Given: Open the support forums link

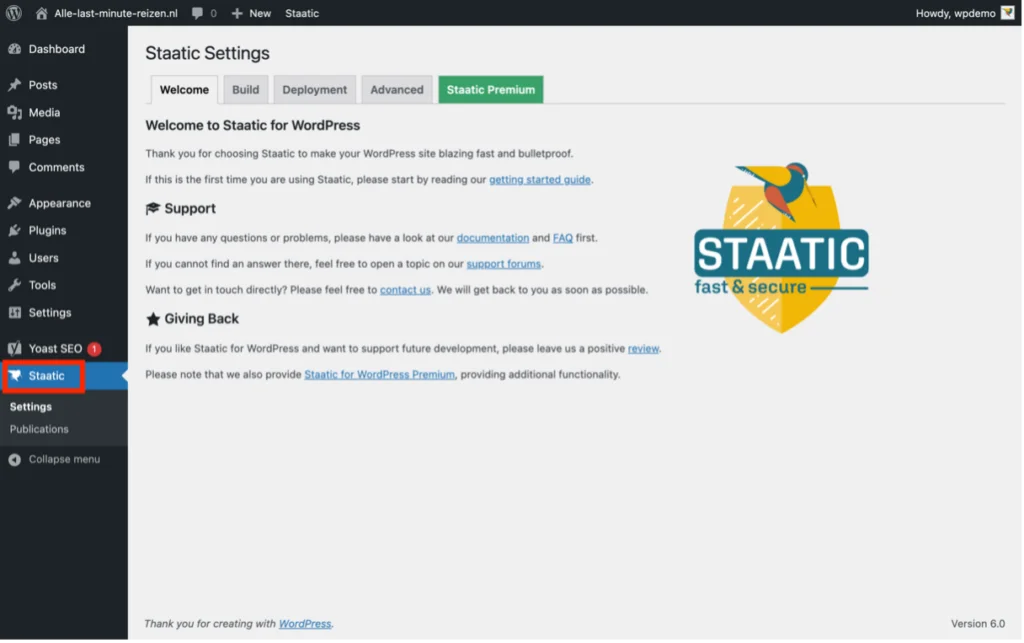Looking at the screenshot, I should point(504,264).
